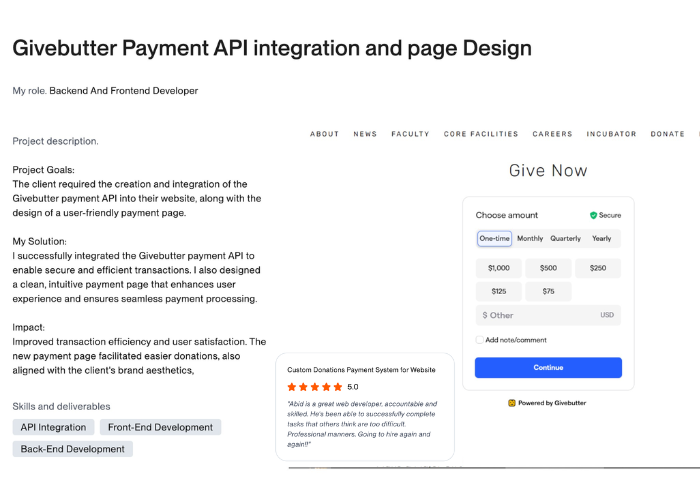Select the Quarterly donation frequency
Viewport: 700px width, 500px height.
[566, 238]
